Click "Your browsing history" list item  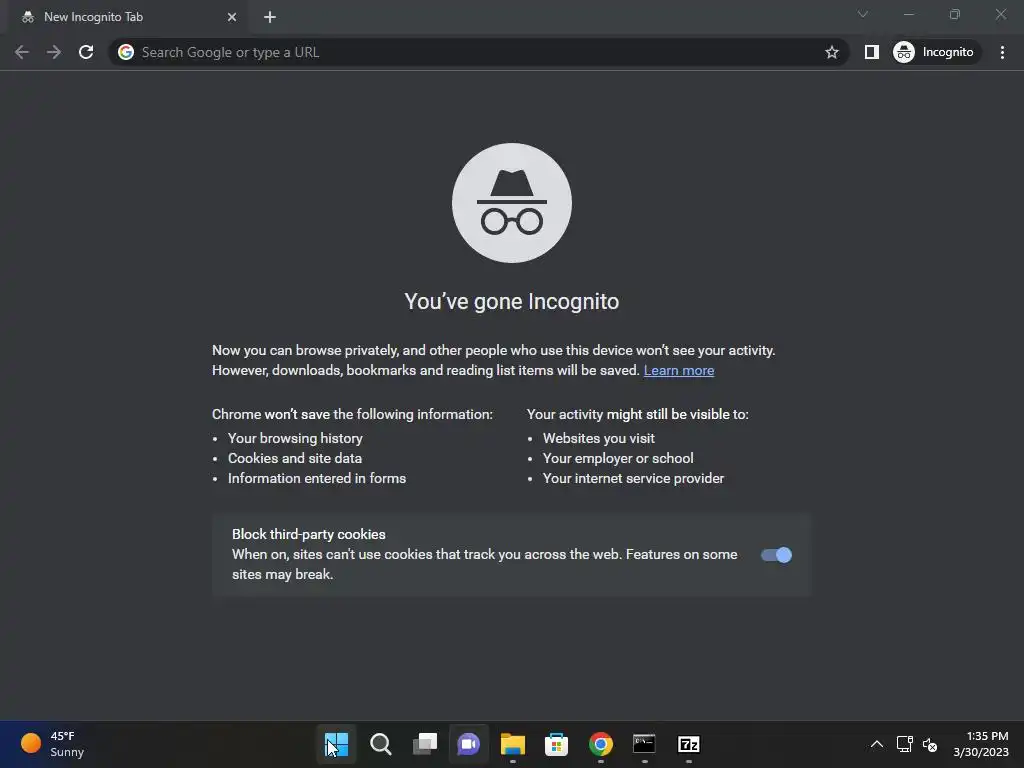(295, 439)
